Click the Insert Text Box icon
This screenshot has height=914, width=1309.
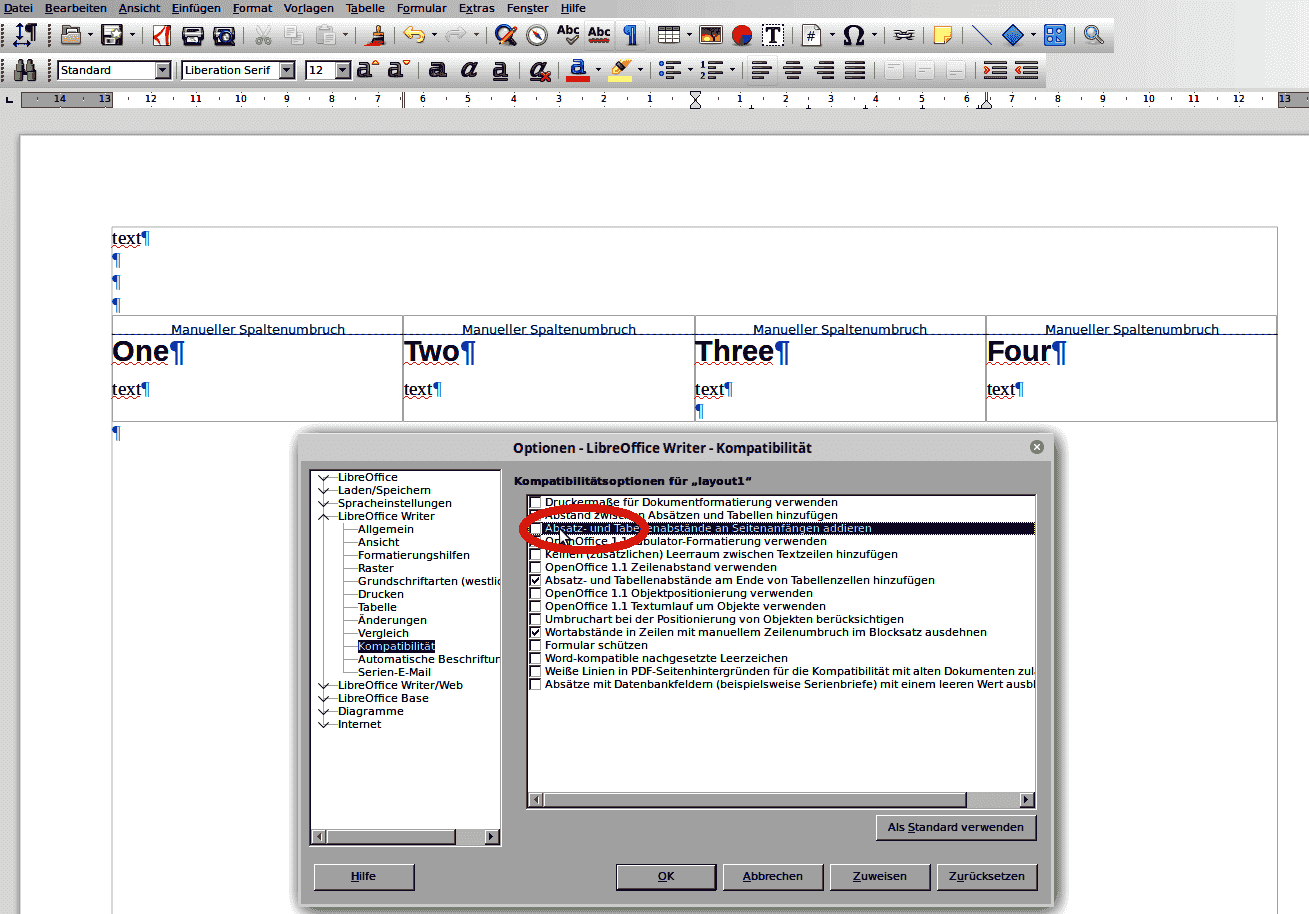pos(773,35)
